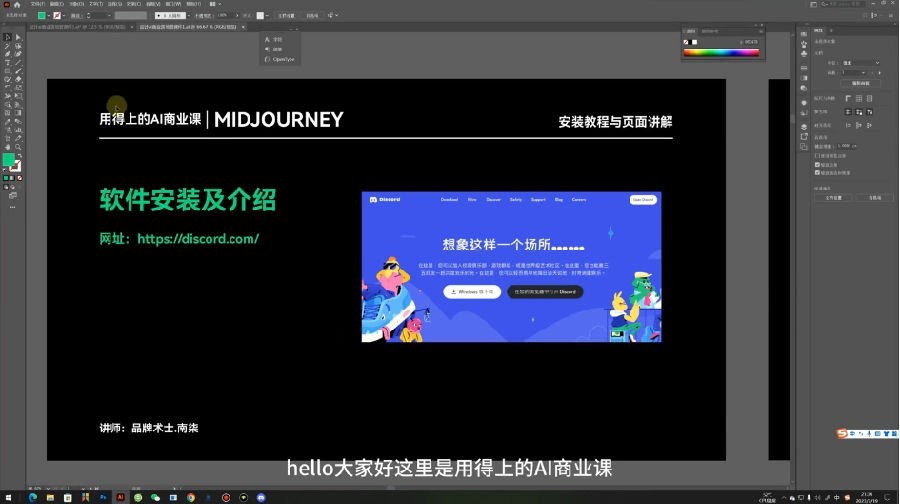Open the 帮助(H) menu
The image size is (900, 504).
(193, 4)
